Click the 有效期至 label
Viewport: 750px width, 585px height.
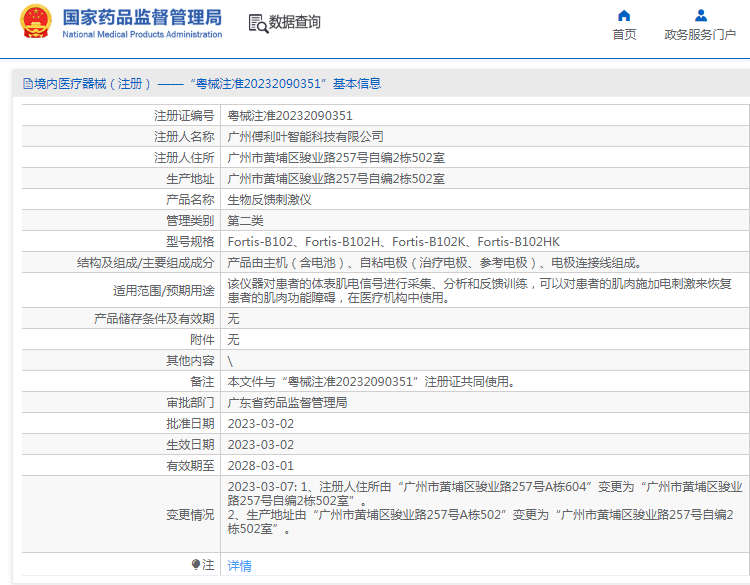point(190,466)
